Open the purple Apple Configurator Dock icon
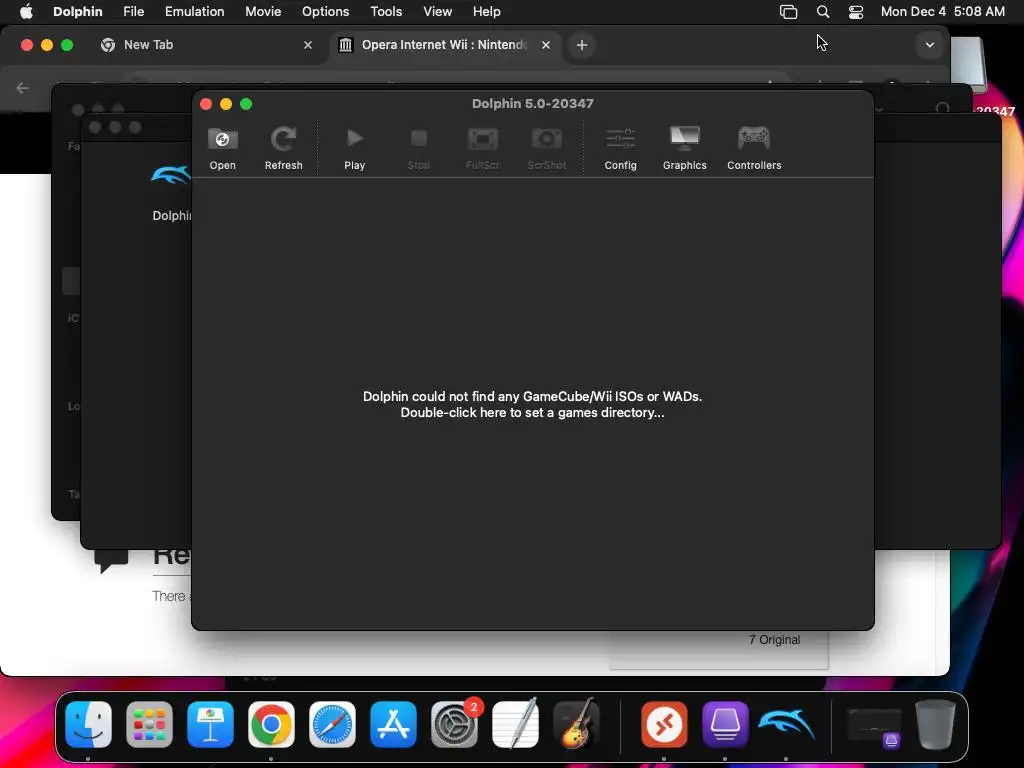Viewport: 1024px width, 768px height. pos(725,724)
